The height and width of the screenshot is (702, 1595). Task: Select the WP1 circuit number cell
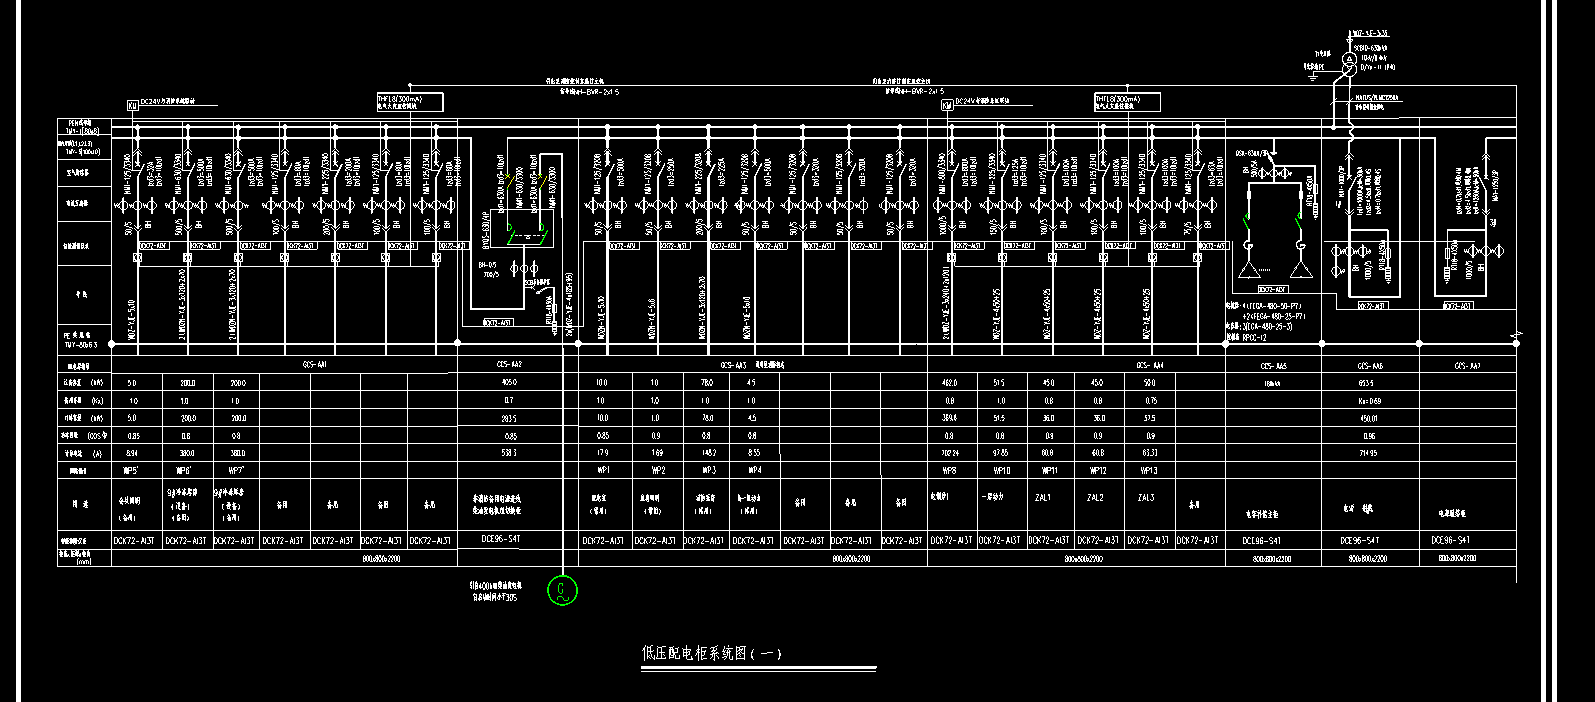602,470
